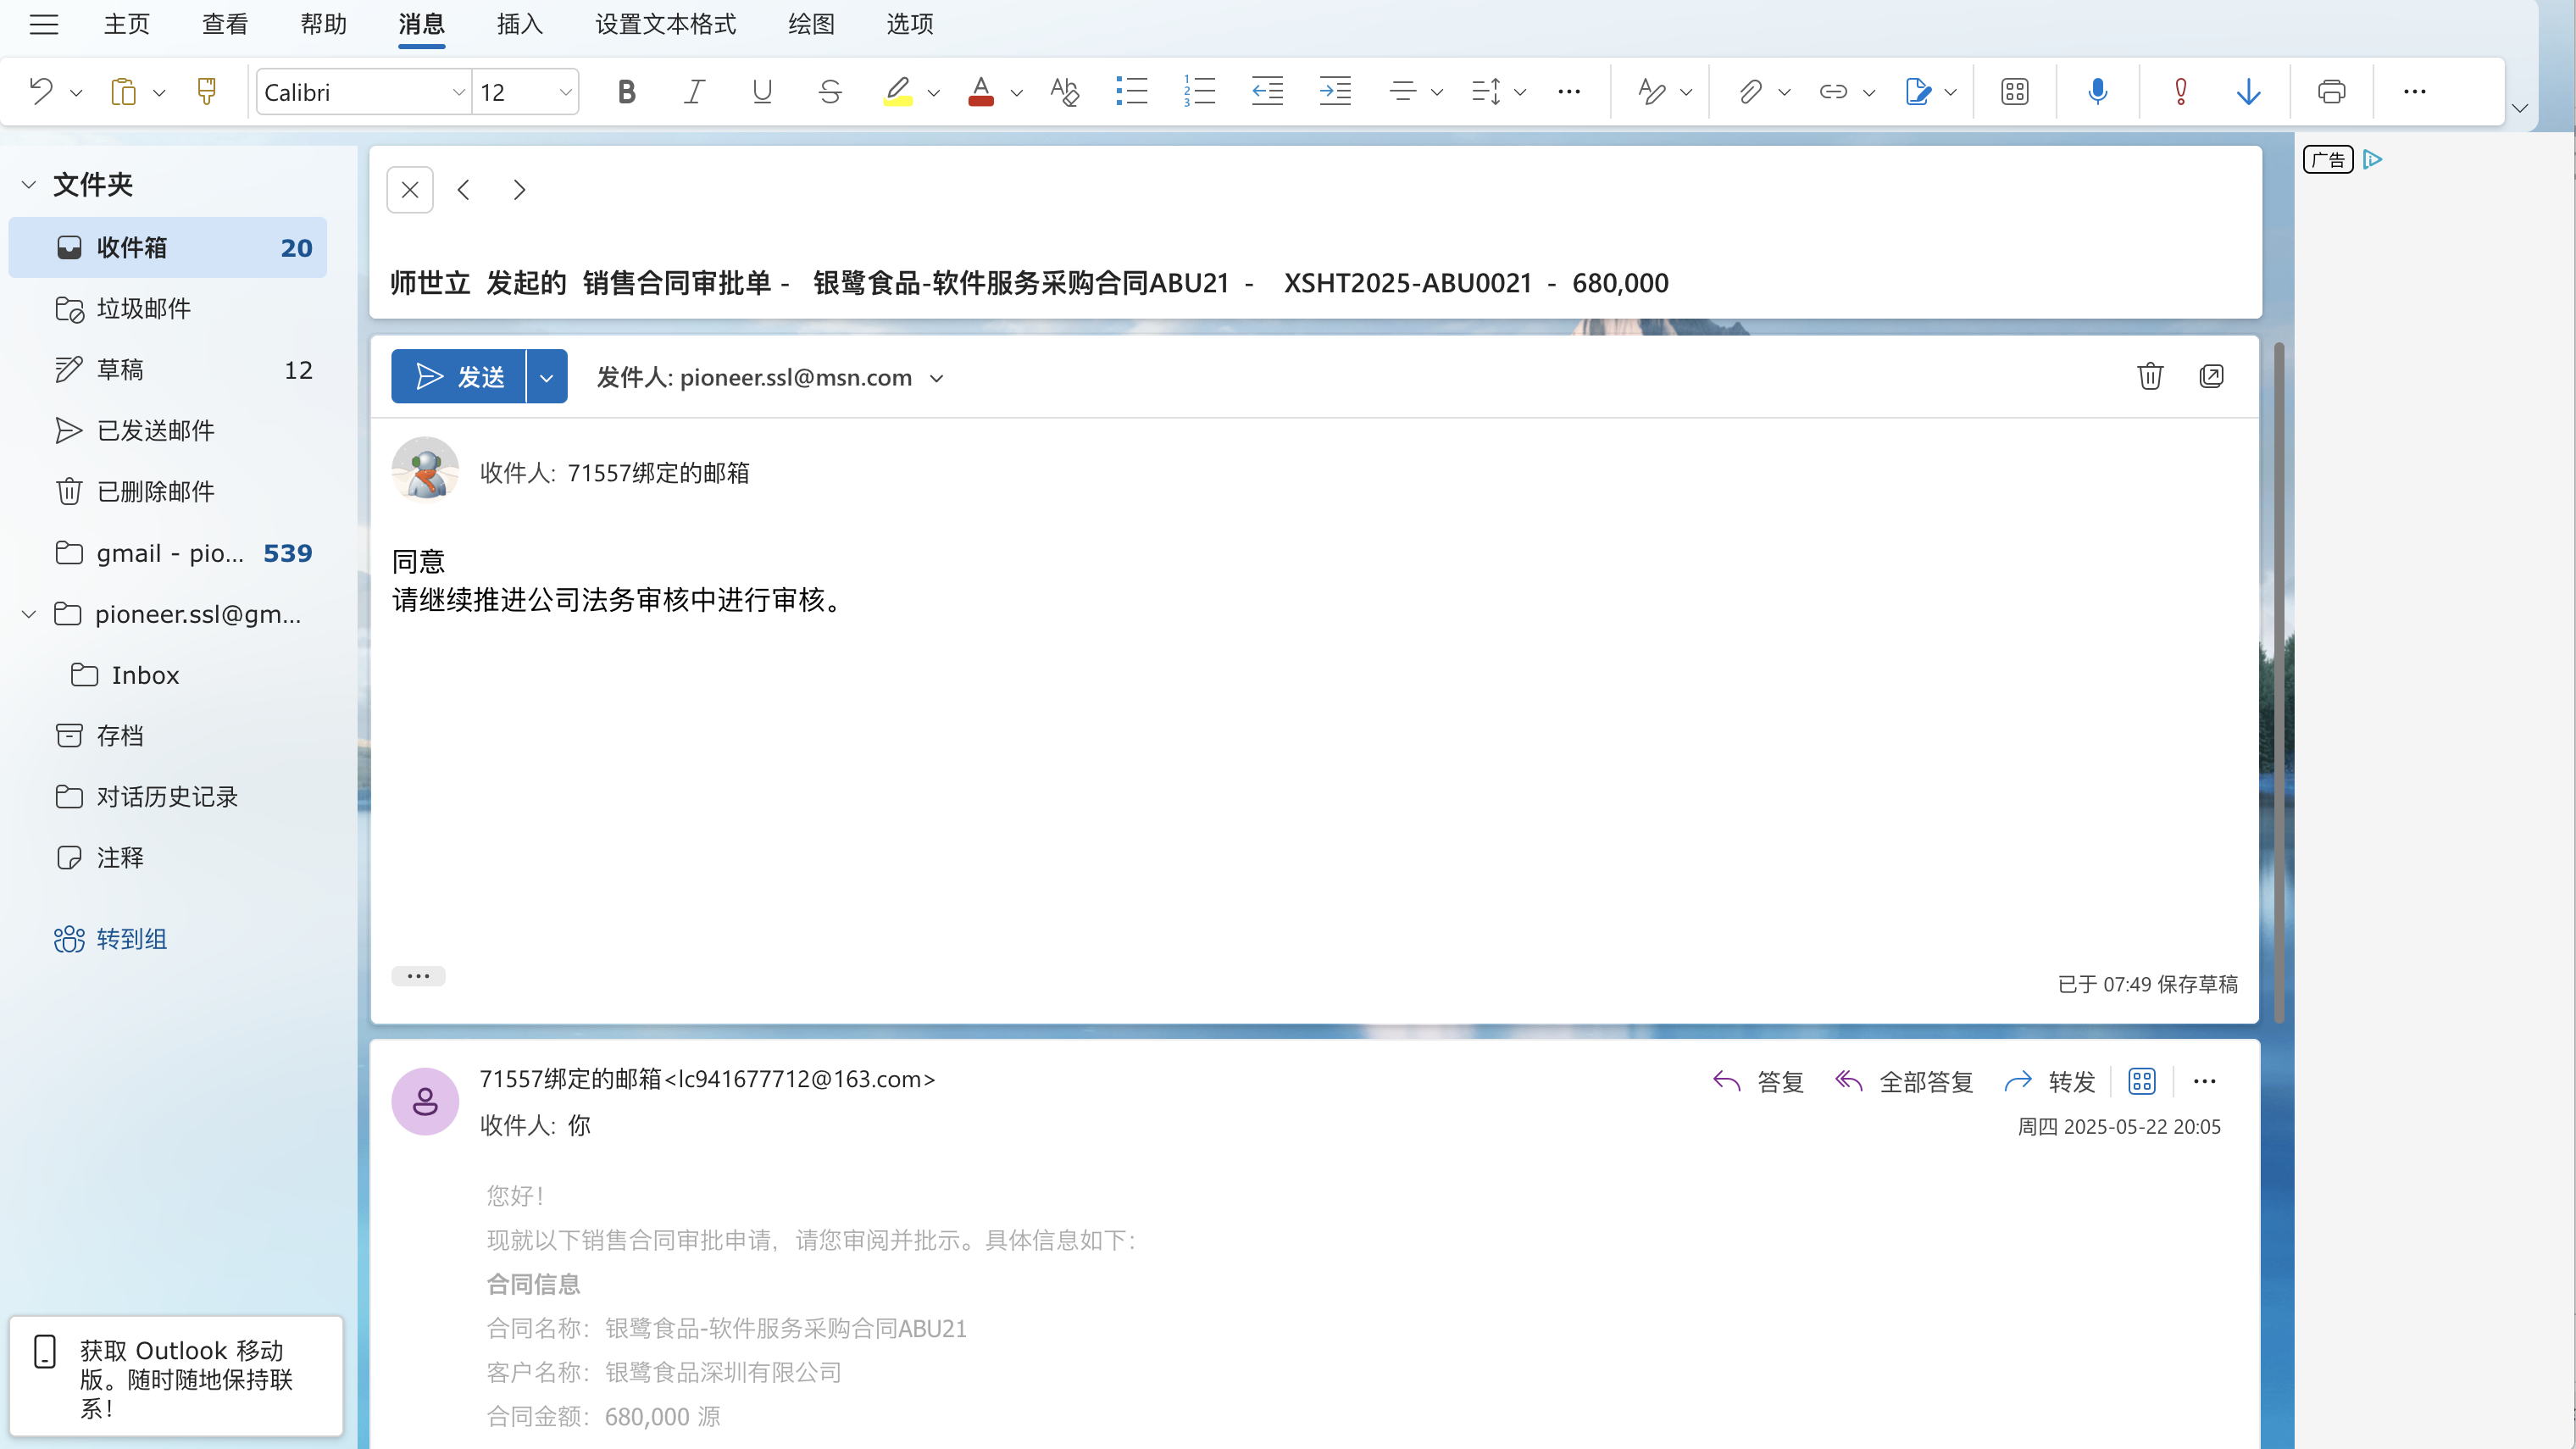
Task: Collapse the 文件夹 folders section
Action: tap(29, 184)
